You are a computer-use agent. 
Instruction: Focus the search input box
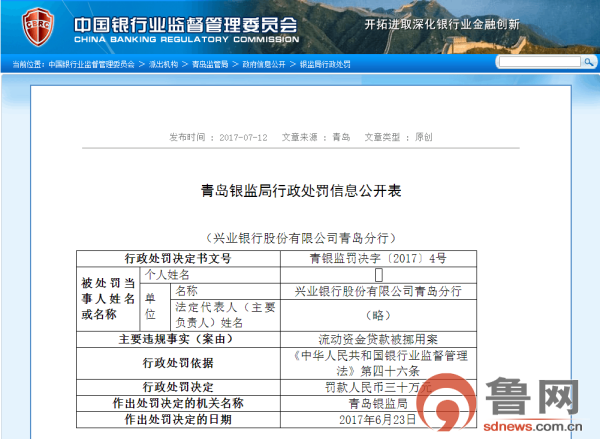tap(540, 62)
